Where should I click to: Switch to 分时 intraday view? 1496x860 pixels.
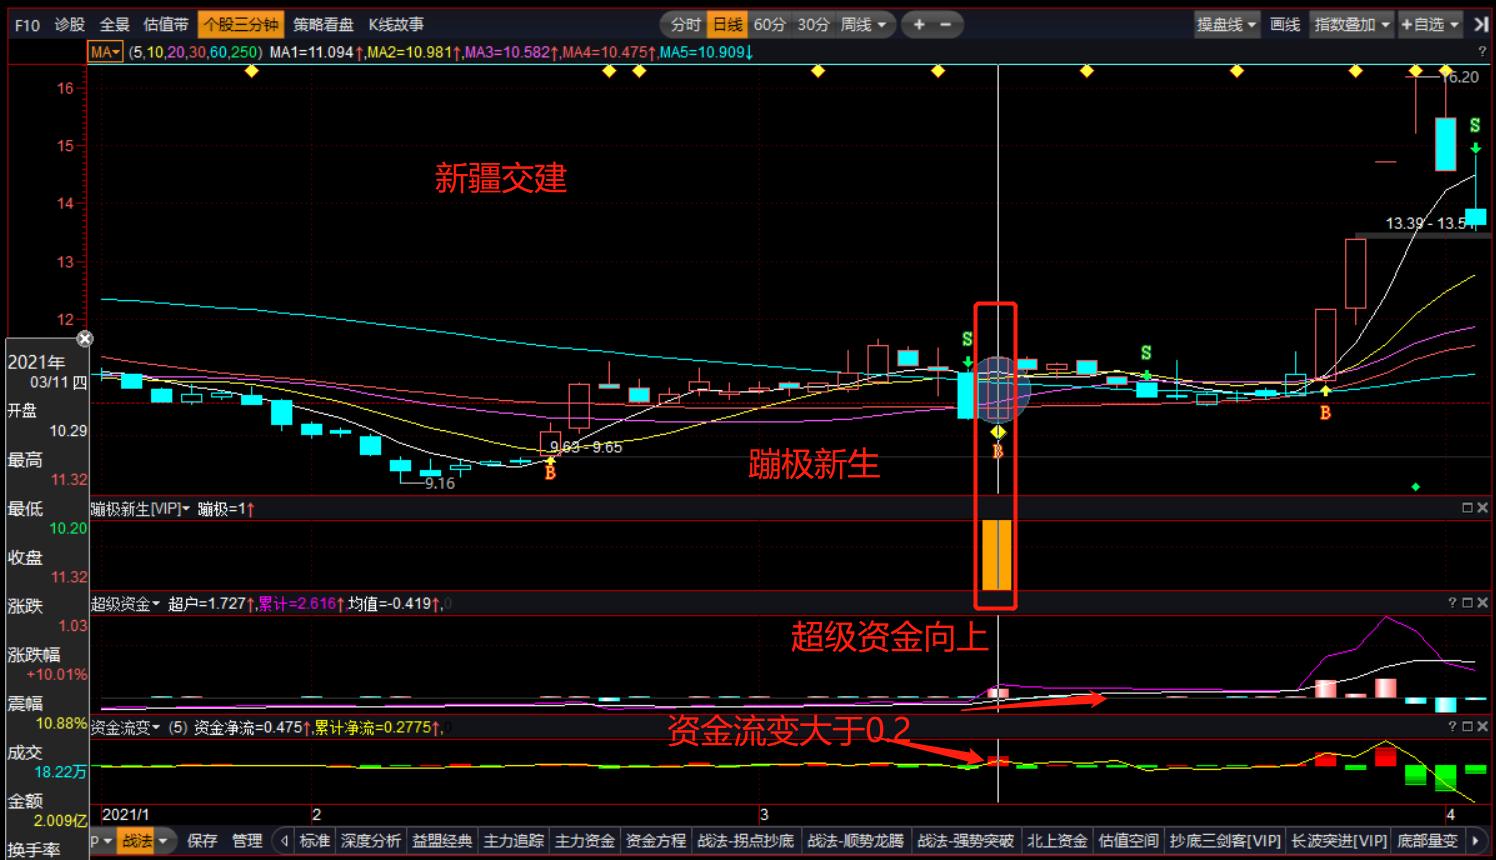(684, 25)
